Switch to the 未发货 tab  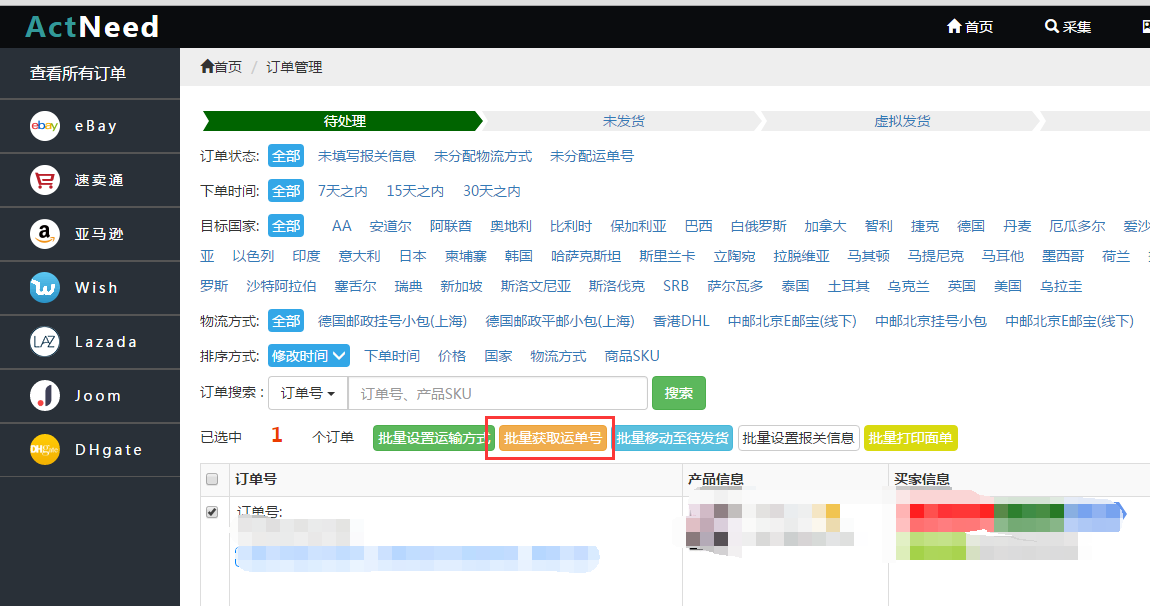point(622,120)
